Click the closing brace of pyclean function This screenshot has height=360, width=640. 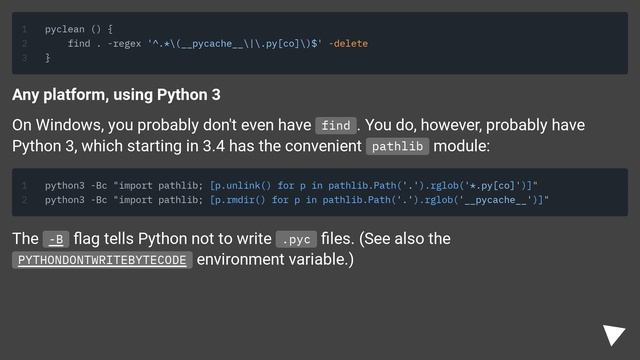point(47,58)
